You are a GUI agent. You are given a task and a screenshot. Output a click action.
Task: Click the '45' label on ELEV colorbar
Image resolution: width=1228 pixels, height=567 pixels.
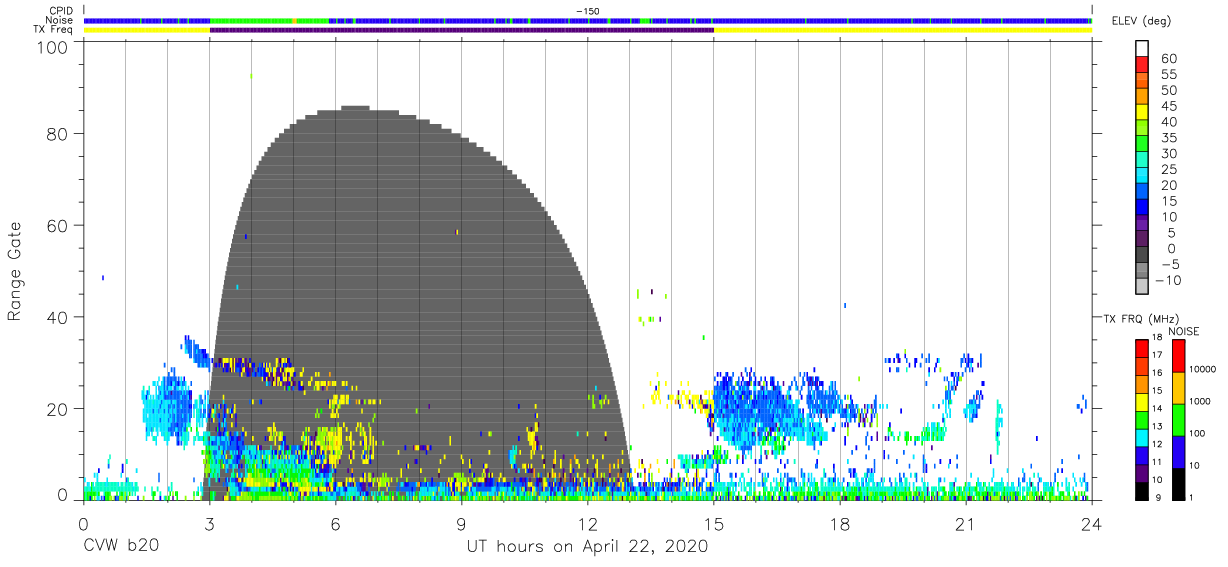[1169, 107]
